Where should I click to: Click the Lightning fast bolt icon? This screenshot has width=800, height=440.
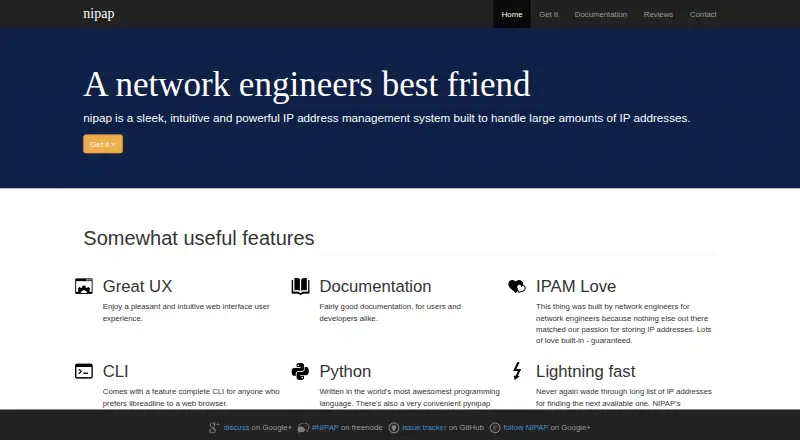click(517, 371)
